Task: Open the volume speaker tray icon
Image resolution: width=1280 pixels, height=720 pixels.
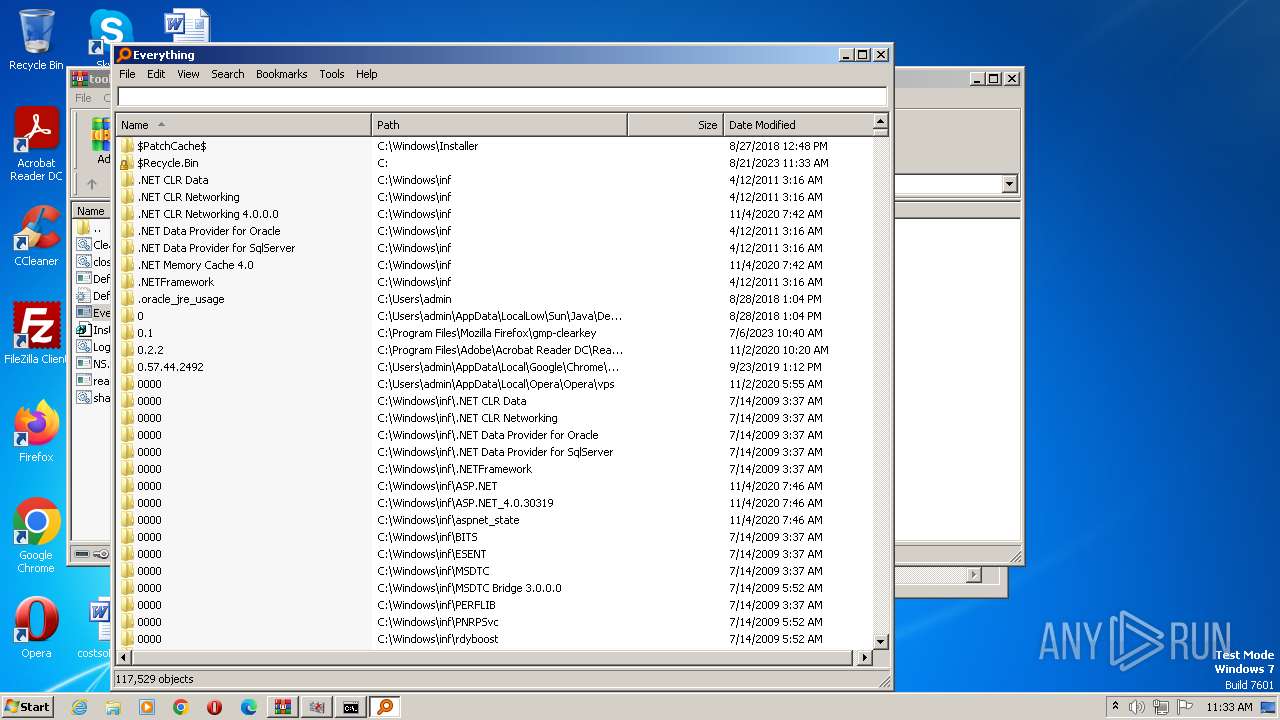Action: point(1137,707)
